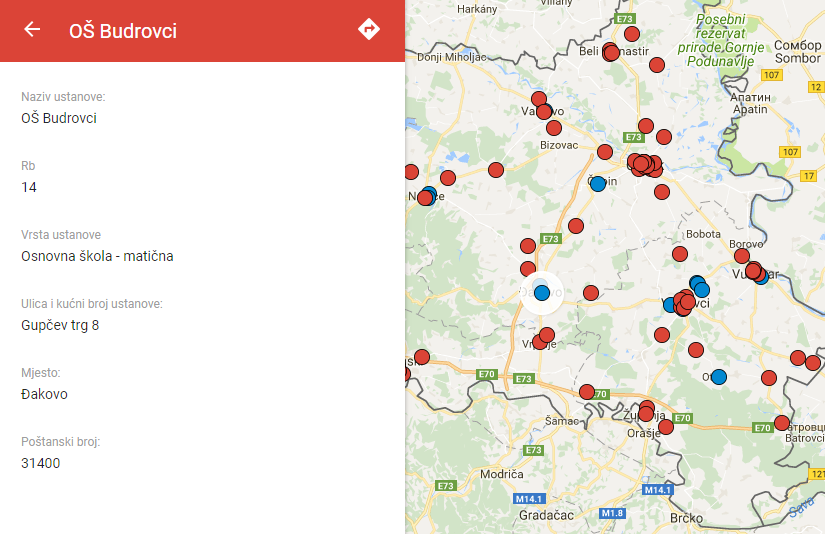
Task: Click the red marker at Borovo
Action: coord(742,256)
